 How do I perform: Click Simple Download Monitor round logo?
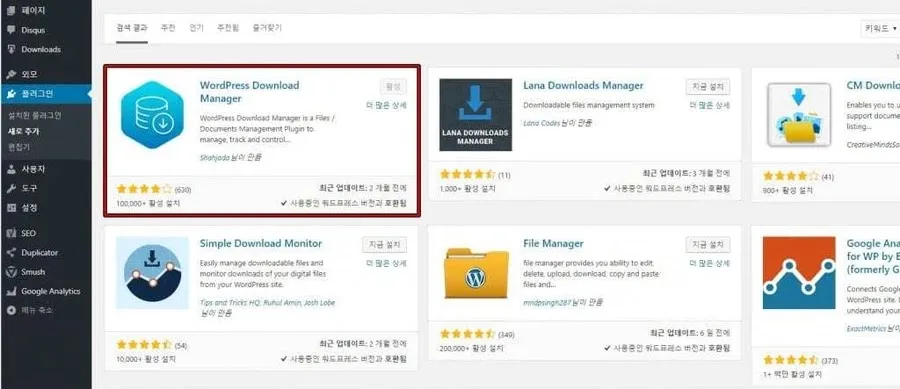(152, 273)
